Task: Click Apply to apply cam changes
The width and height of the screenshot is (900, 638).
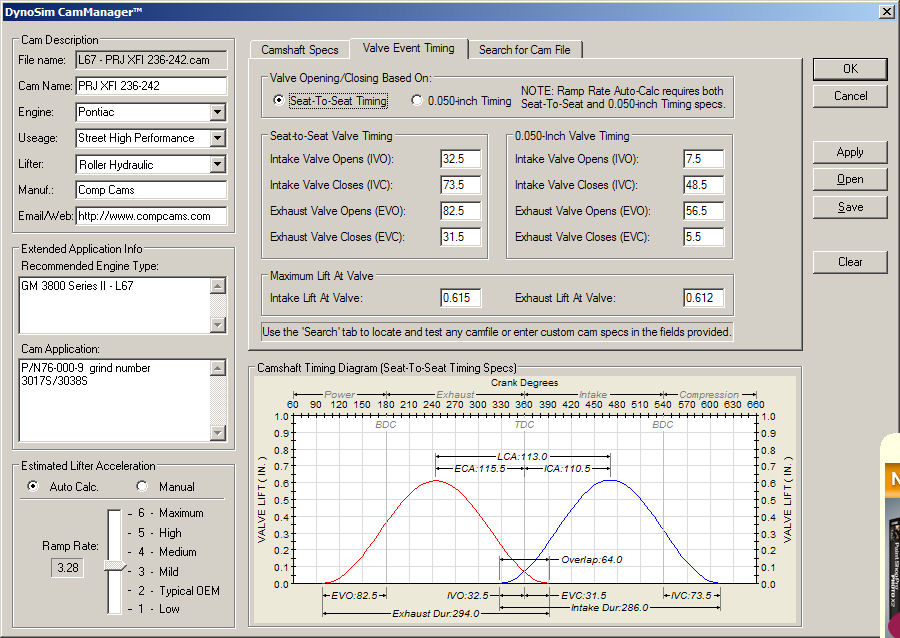Action: point(850,153)
